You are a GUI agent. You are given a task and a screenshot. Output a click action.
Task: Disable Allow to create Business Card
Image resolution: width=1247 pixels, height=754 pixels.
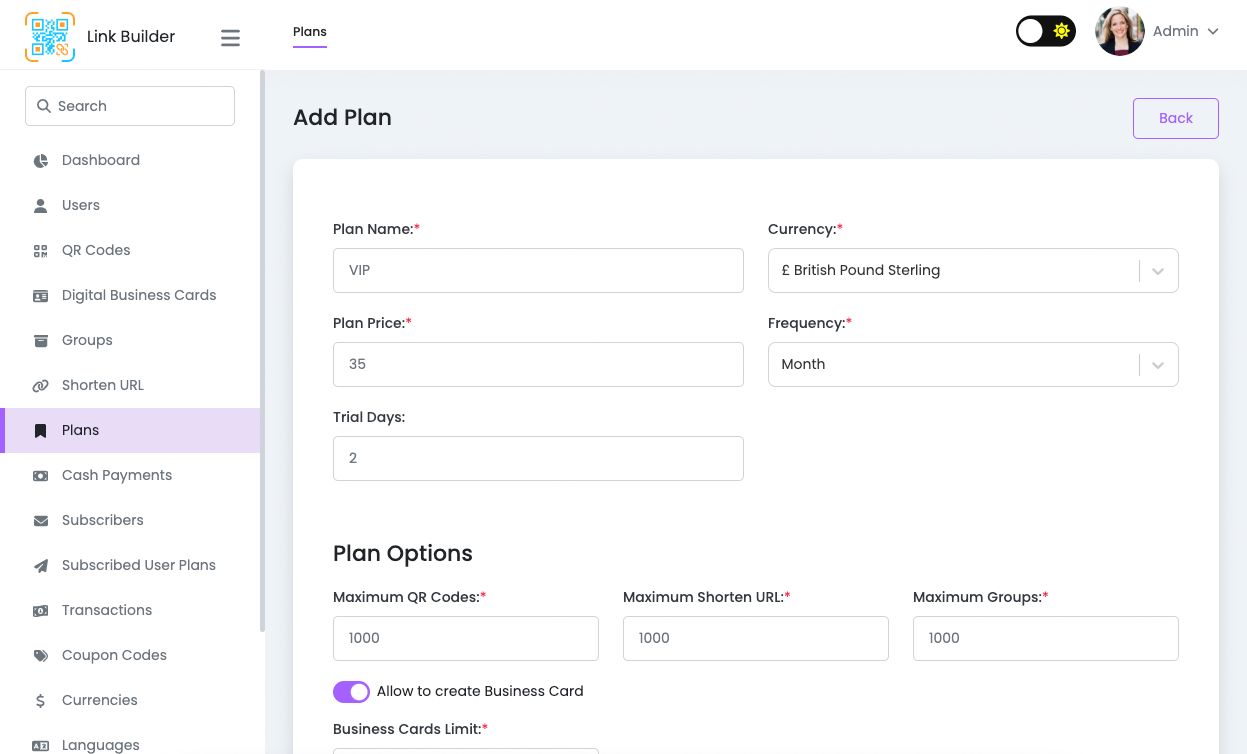tap(351, 692)
